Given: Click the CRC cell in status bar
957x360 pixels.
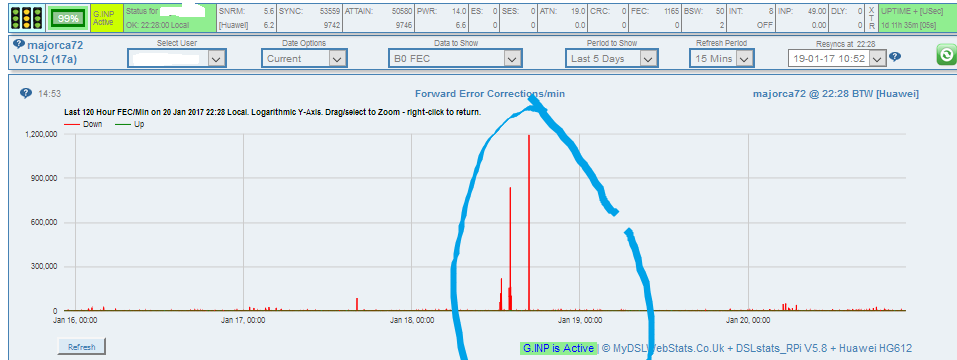Looking at the screenshot, I should pos(609,18).
